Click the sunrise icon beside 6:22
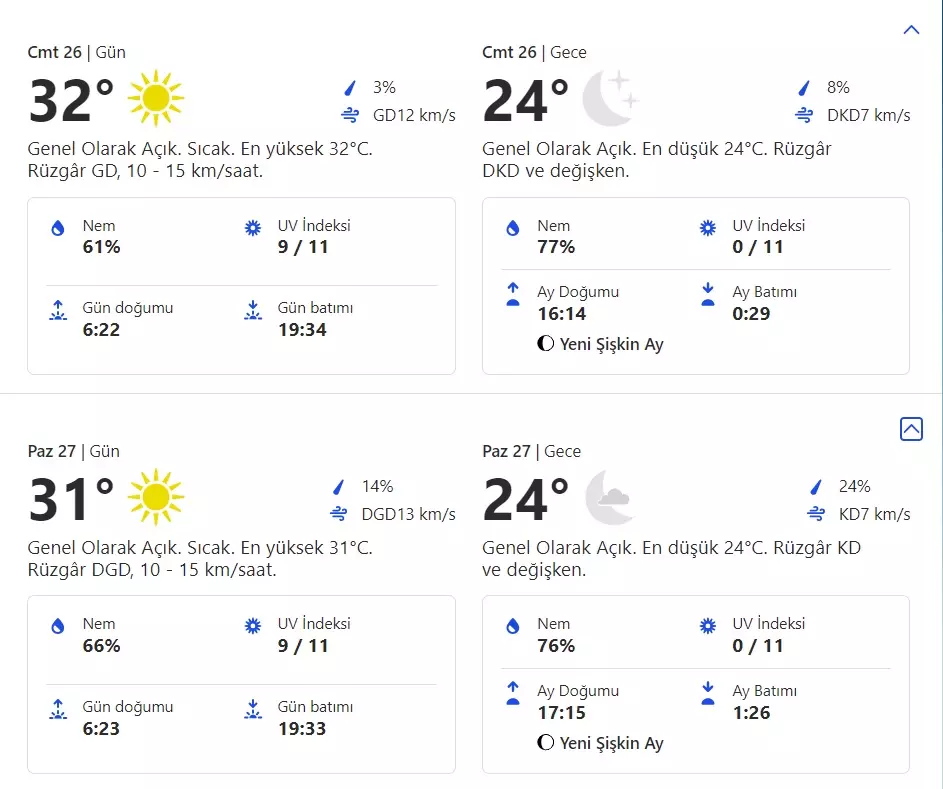The image size is (943, 789). tap(58, 310)
